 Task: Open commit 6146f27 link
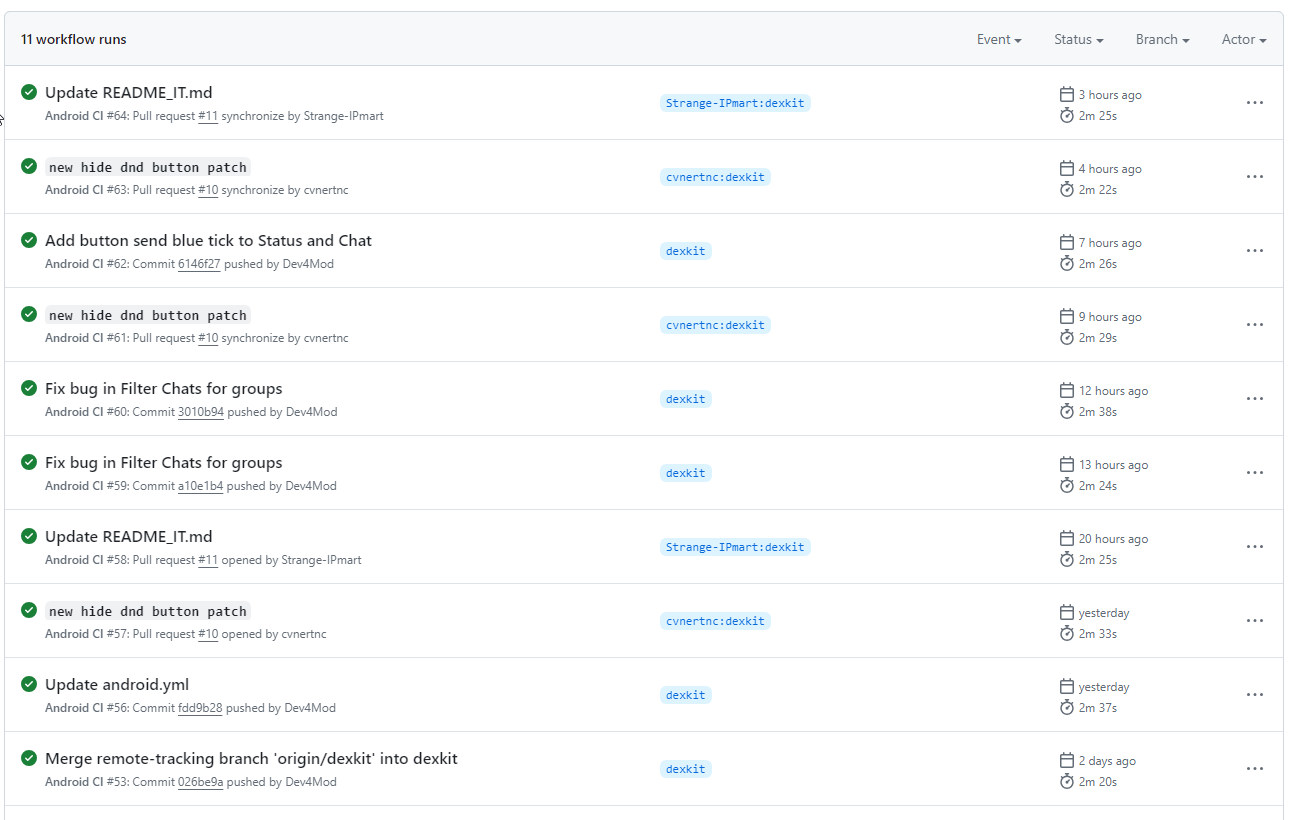(x=198, y=264)
